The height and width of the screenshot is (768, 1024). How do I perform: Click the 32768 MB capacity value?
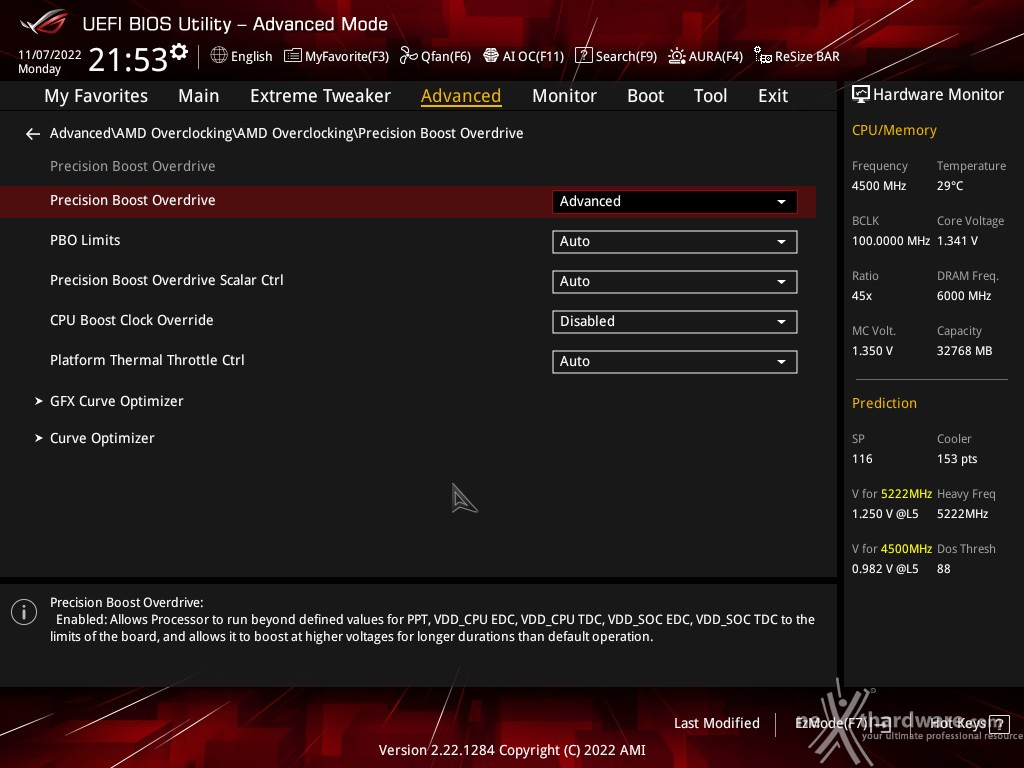coord(964,351)
